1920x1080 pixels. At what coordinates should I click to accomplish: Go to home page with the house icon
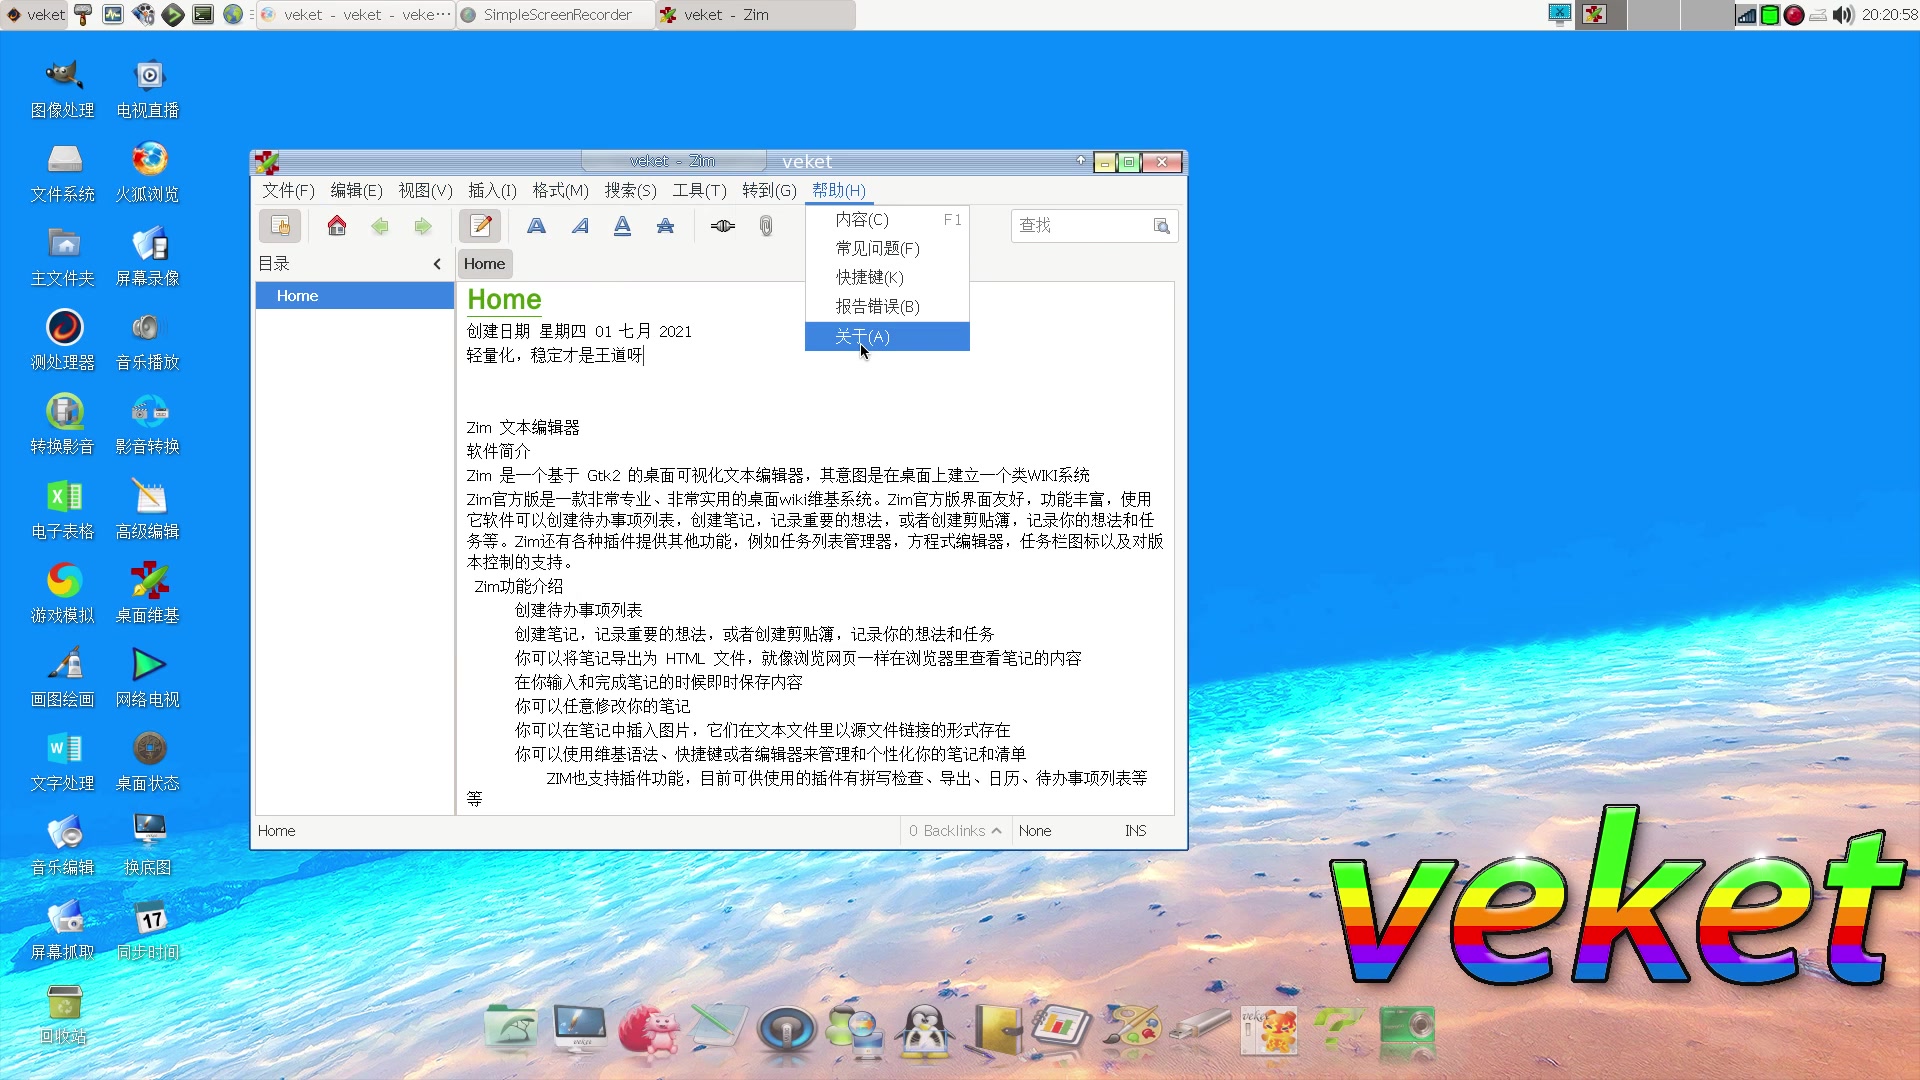pyautogui.click(x=337, y=226)
